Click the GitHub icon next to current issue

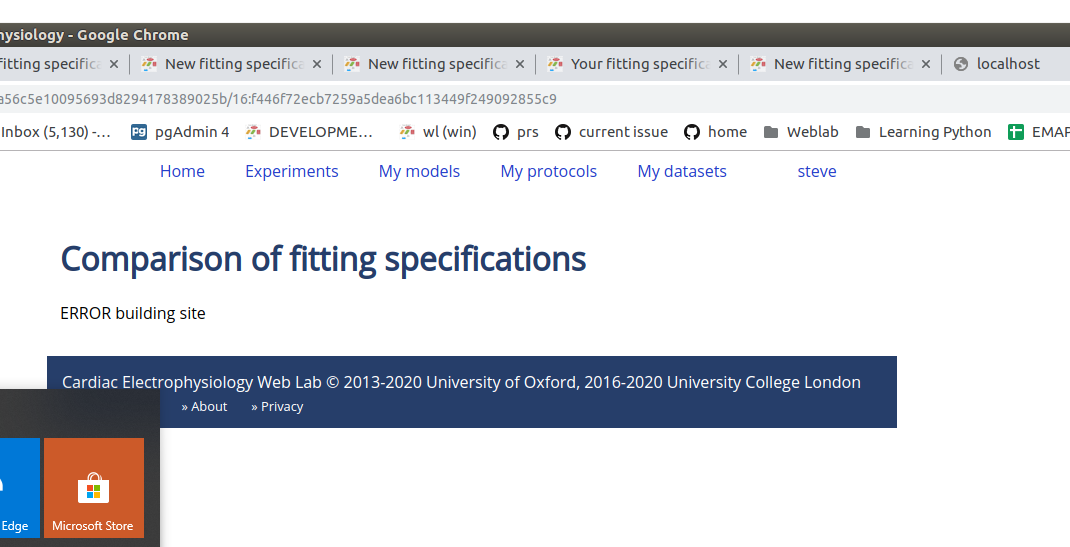563,132
